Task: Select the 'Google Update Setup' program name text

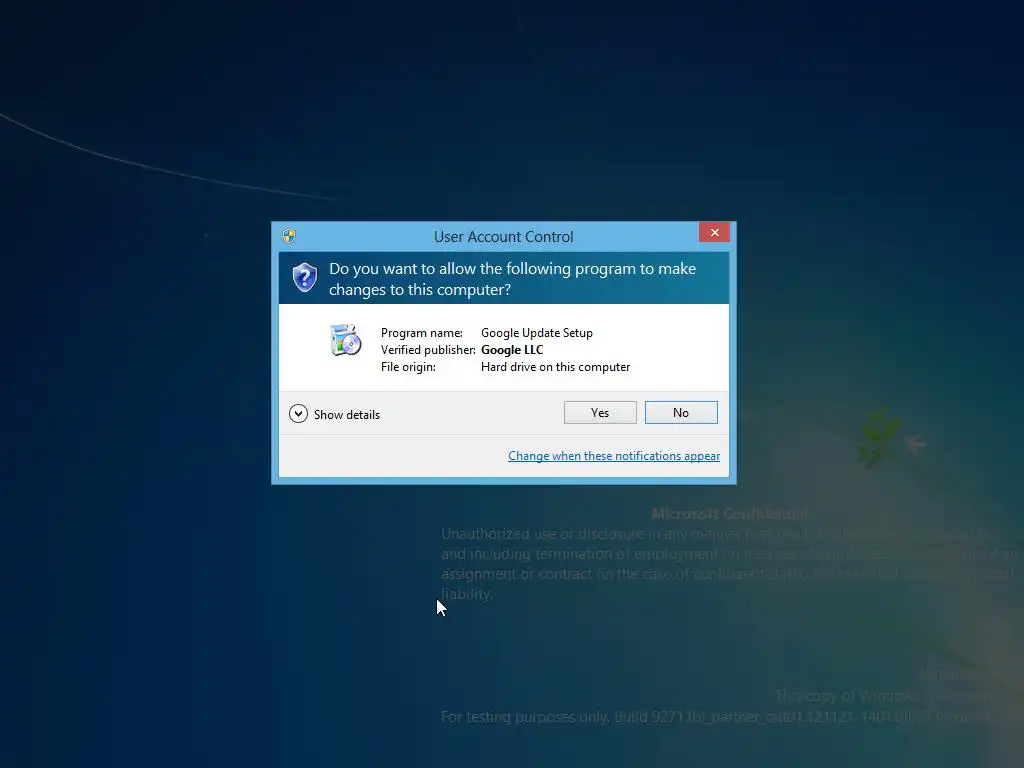Action: pyautogui.click(x=537, y=333)
